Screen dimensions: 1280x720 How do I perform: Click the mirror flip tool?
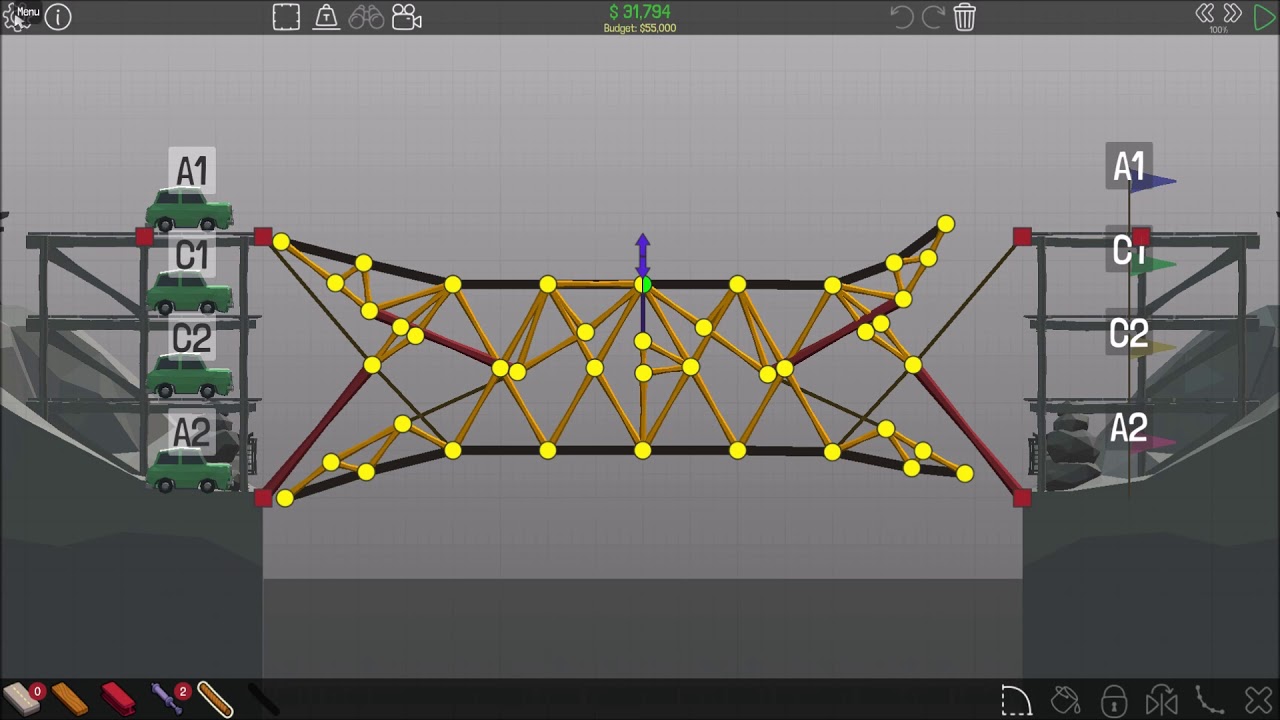tap(1162, 700)
